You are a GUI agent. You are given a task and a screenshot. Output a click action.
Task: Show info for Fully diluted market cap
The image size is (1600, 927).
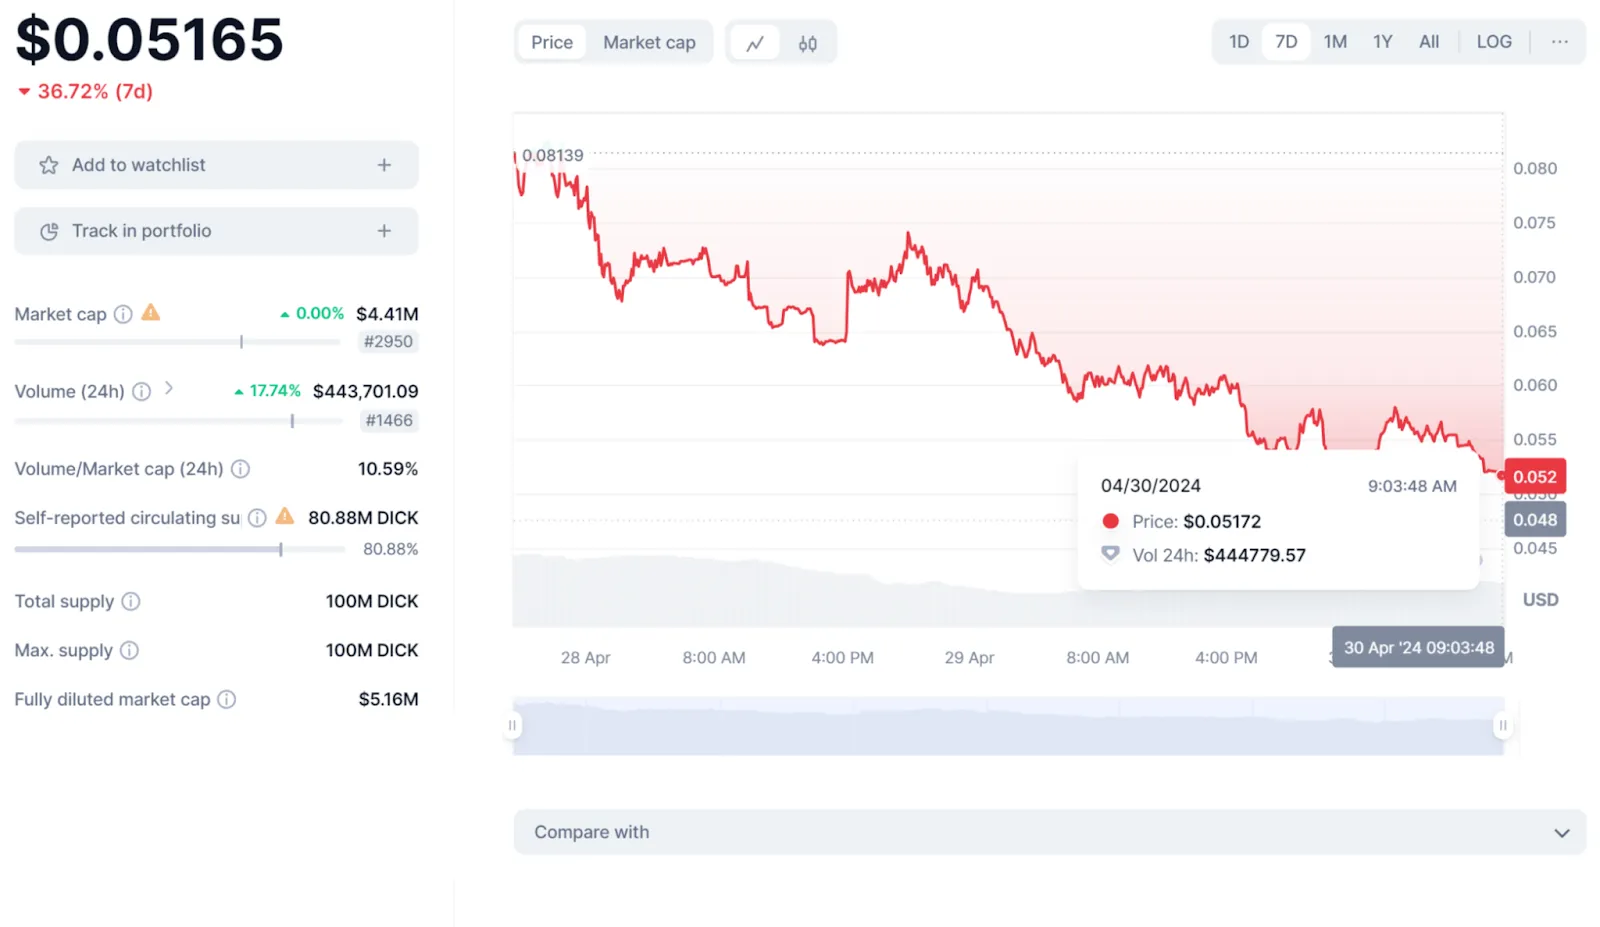point(227,699)
